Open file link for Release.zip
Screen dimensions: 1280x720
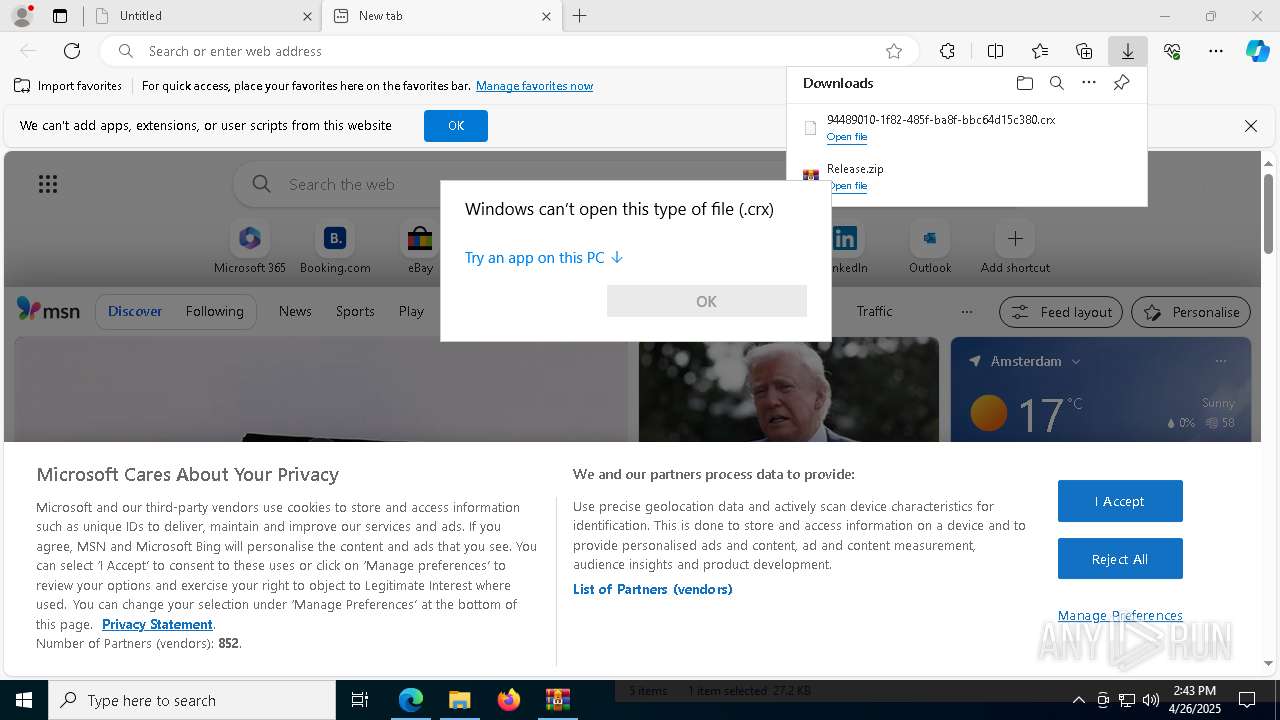(x=848, y=186)
